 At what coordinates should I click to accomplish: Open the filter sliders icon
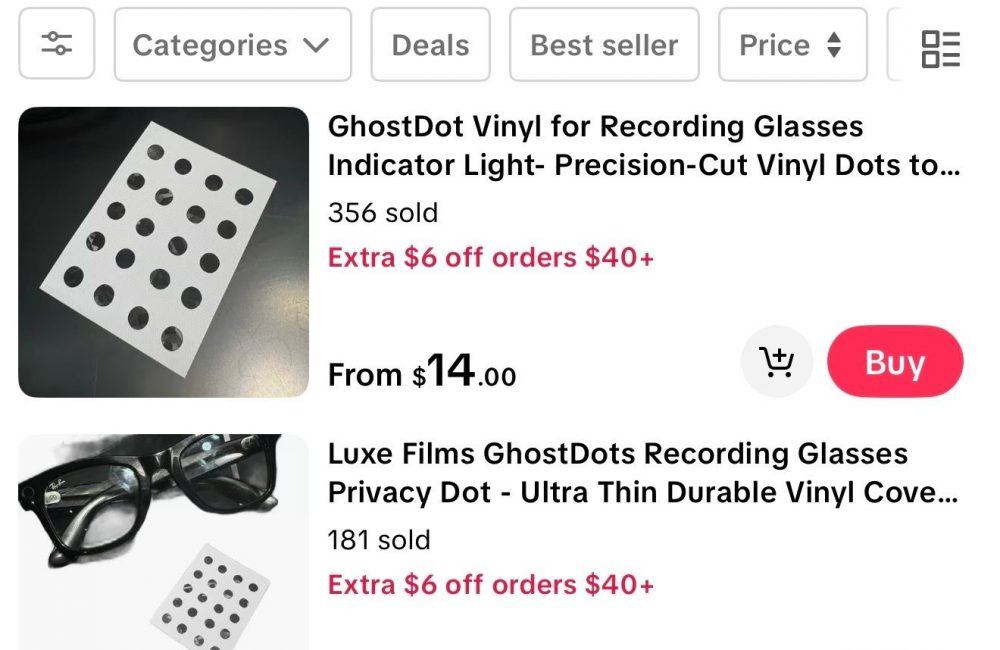56,44
